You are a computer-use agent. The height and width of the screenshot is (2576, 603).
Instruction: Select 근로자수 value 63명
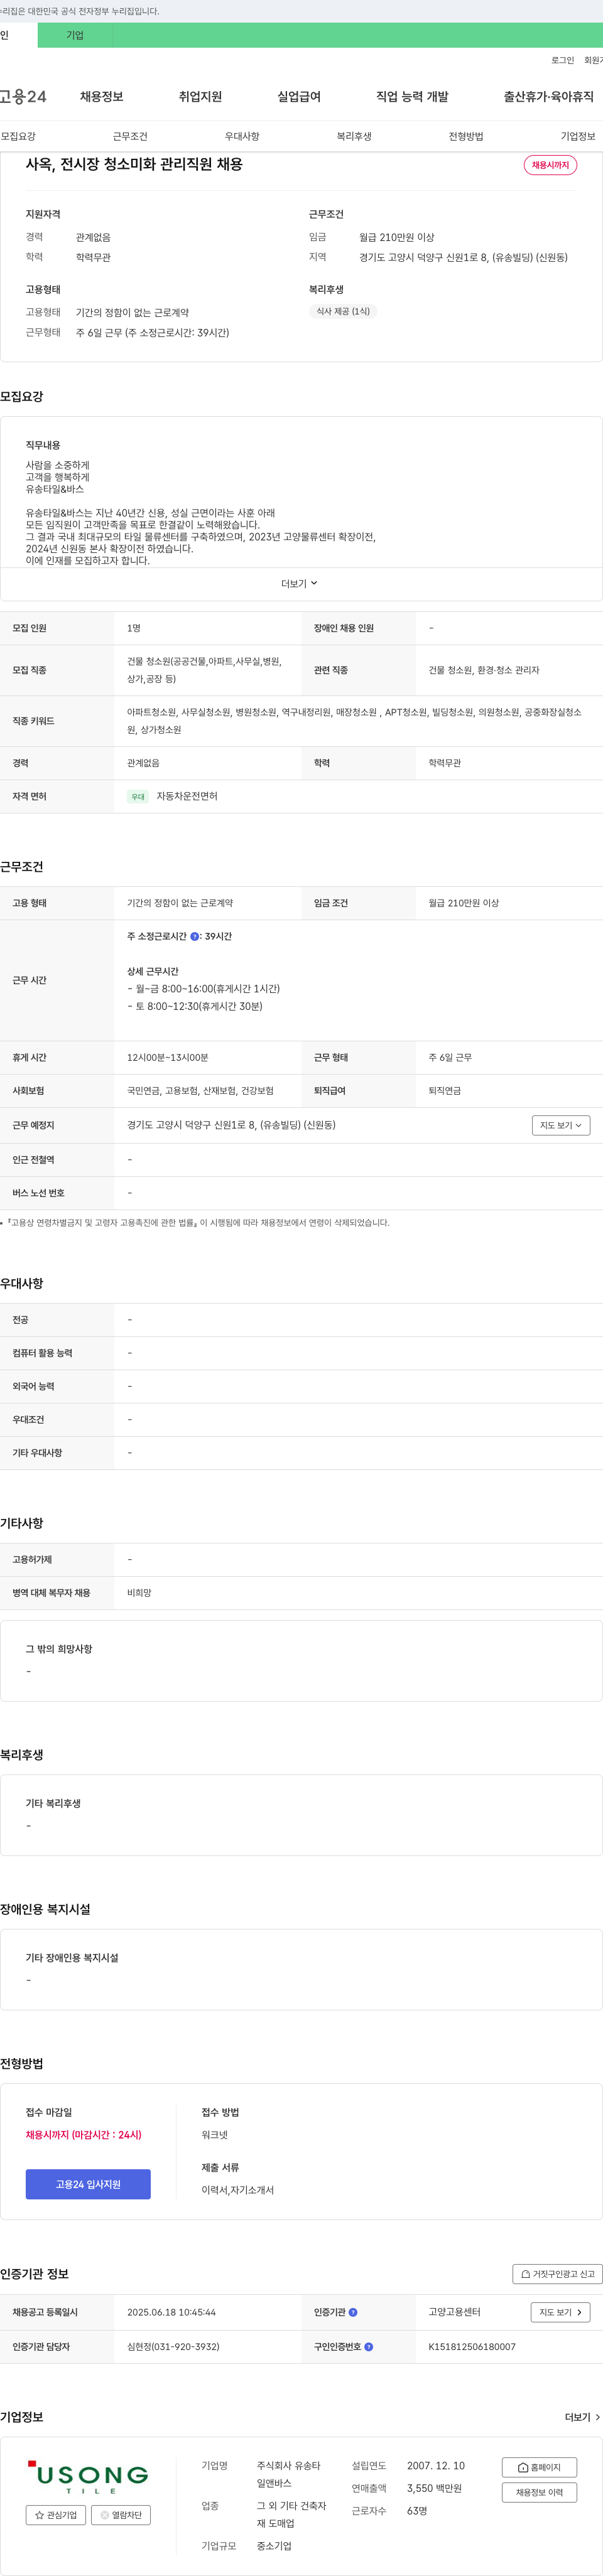417,2511
